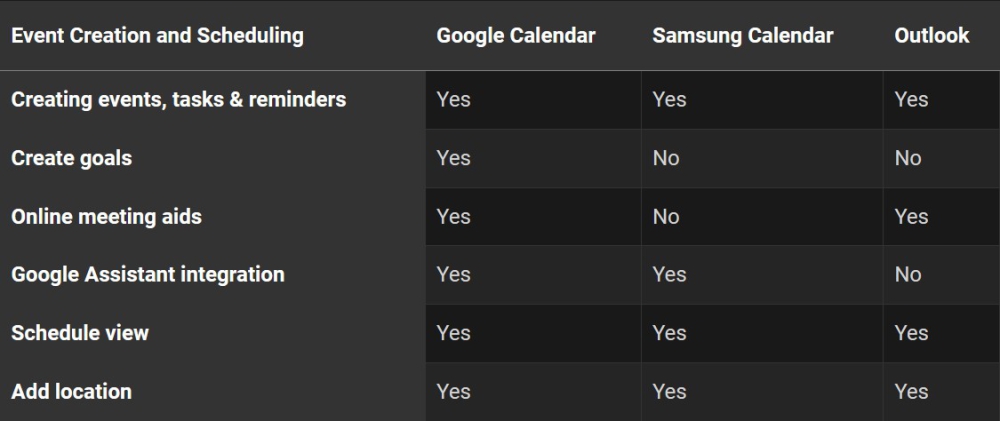Click Outlook's Yes for Online meeting aids
Viewport: 1000px width, 421px height.
(911, 216)
